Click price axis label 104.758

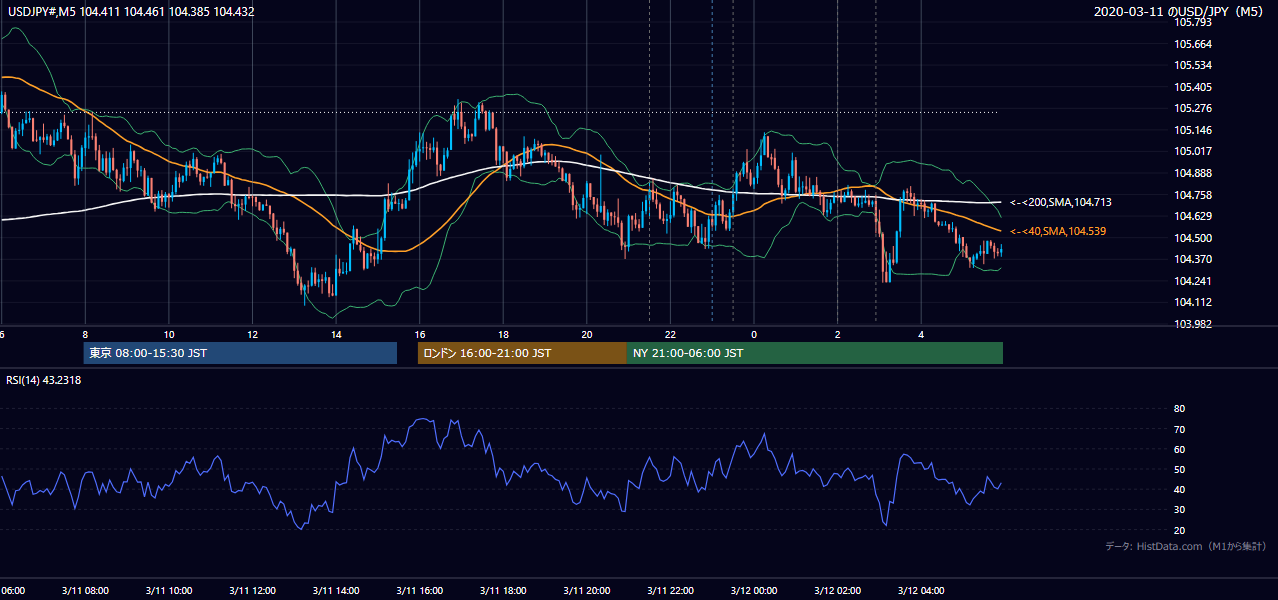click(x=1193, y=195)
